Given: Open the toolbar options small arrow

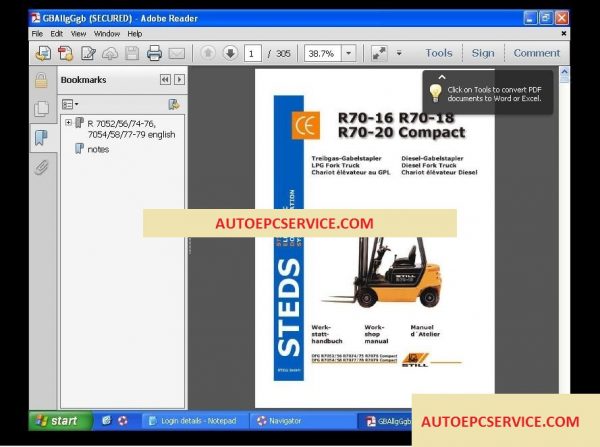Looking at the screenshot, I should tap(399, 53).
